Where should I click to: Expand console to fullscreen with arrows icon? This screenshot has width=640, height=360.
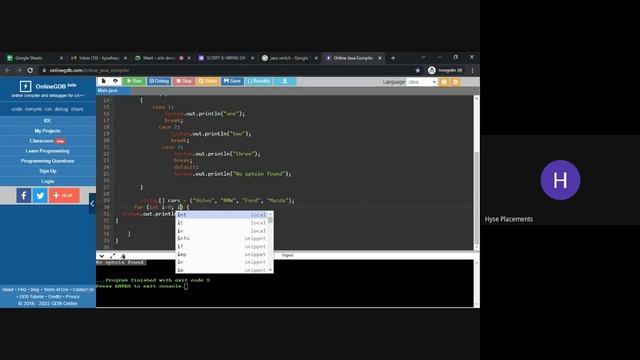112,256
